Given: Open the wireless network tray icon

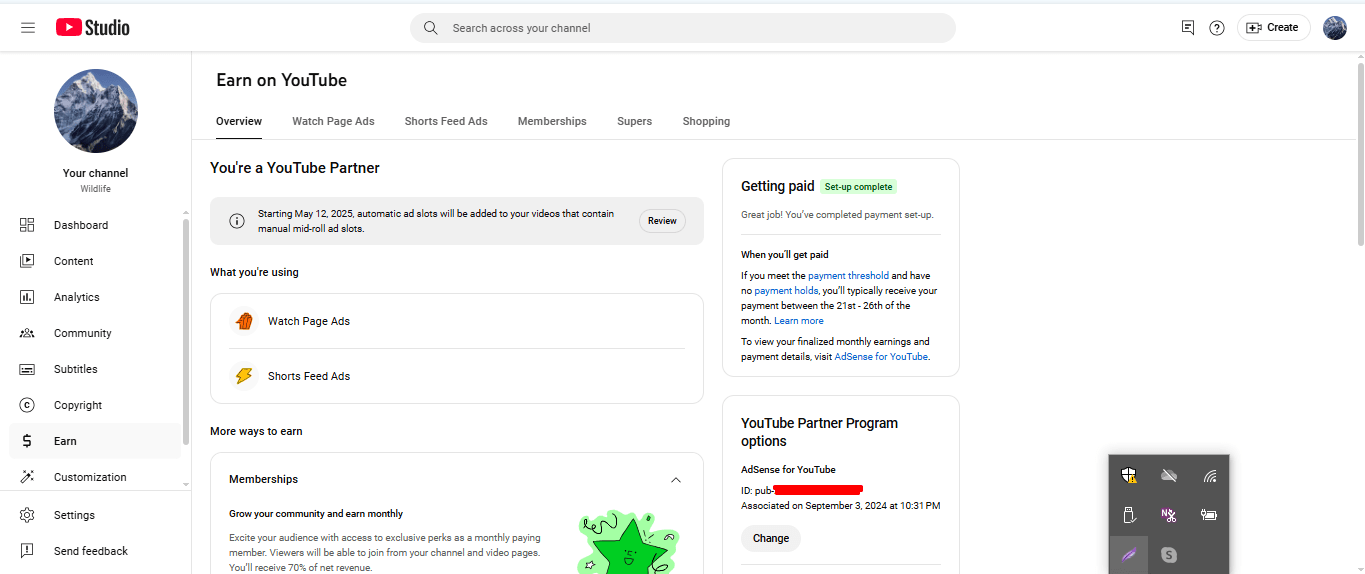Looking at the screenshot, I should tap(1210, 475).
